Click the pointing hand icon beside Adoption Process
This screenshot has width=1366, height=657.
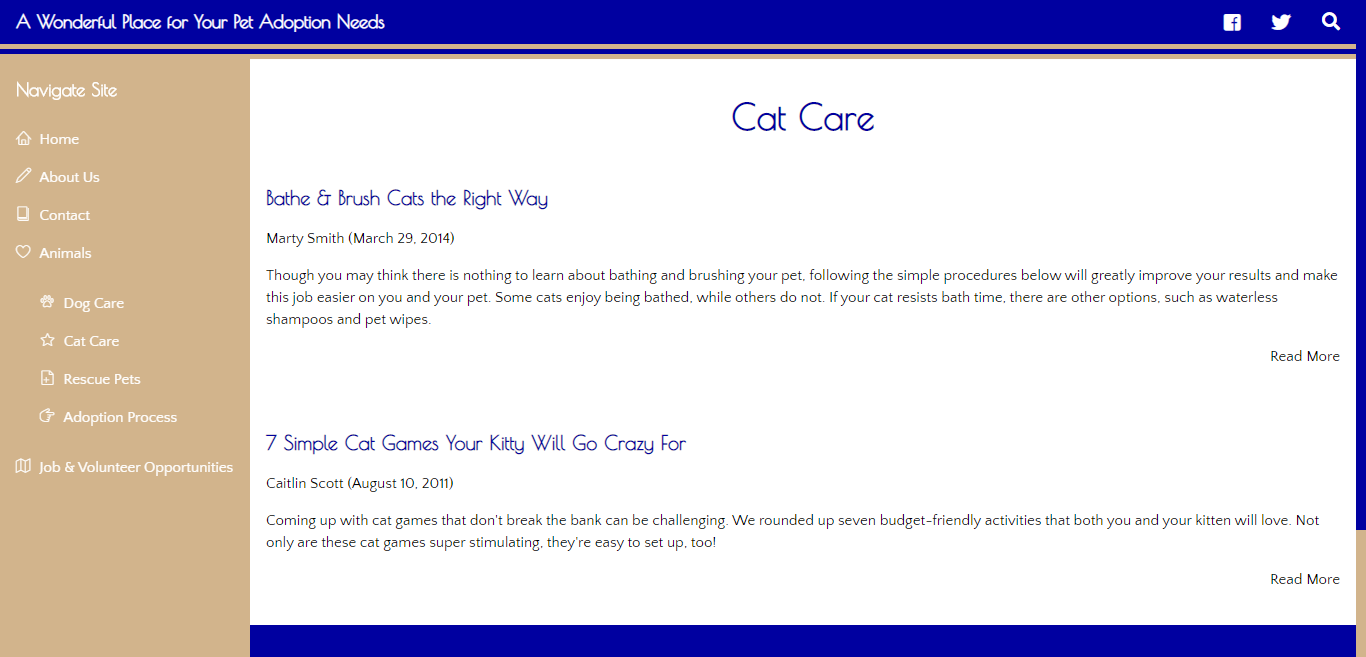(x=47, y=416)
